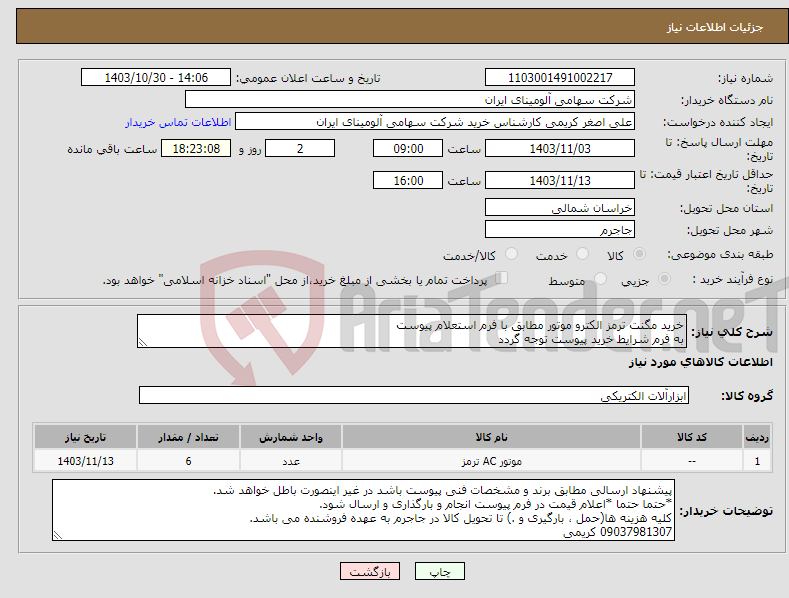Click the ردیف column header
The image size is (789, 598).
(x=757, y=437)
